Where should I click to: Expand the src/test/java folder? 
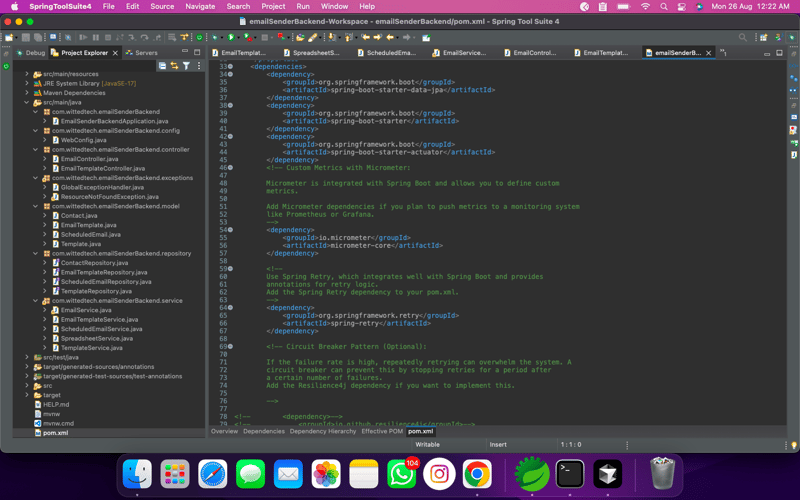pos(27,357)
